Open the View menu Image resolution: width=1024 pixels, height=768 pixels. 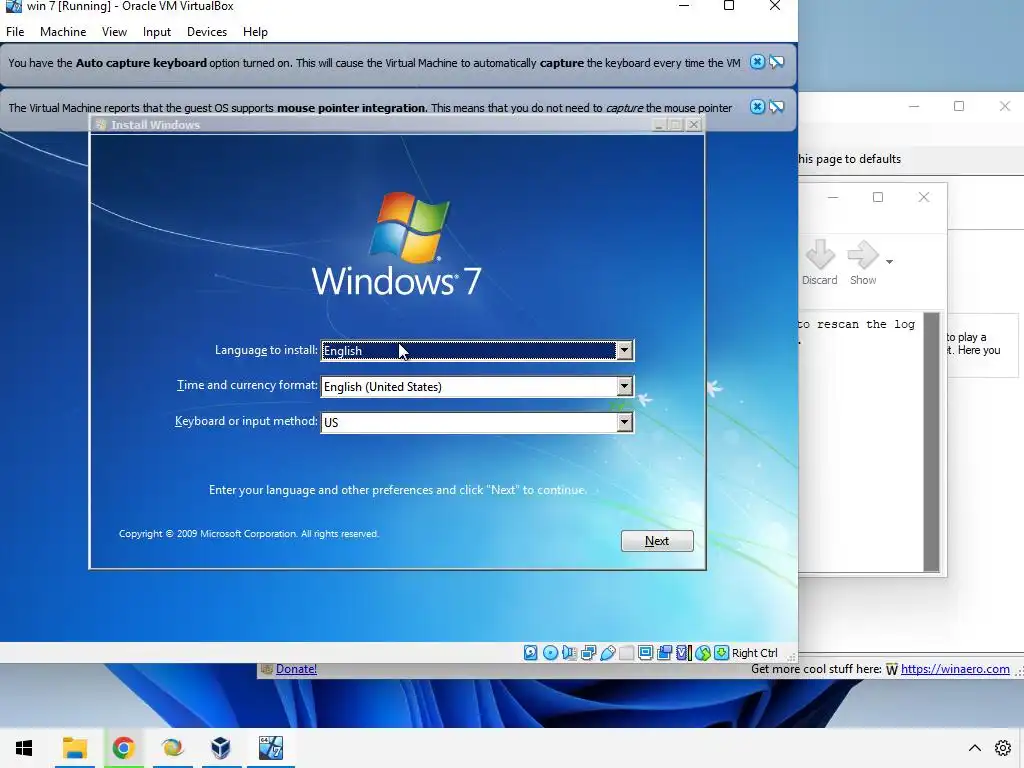coord(114,32)
